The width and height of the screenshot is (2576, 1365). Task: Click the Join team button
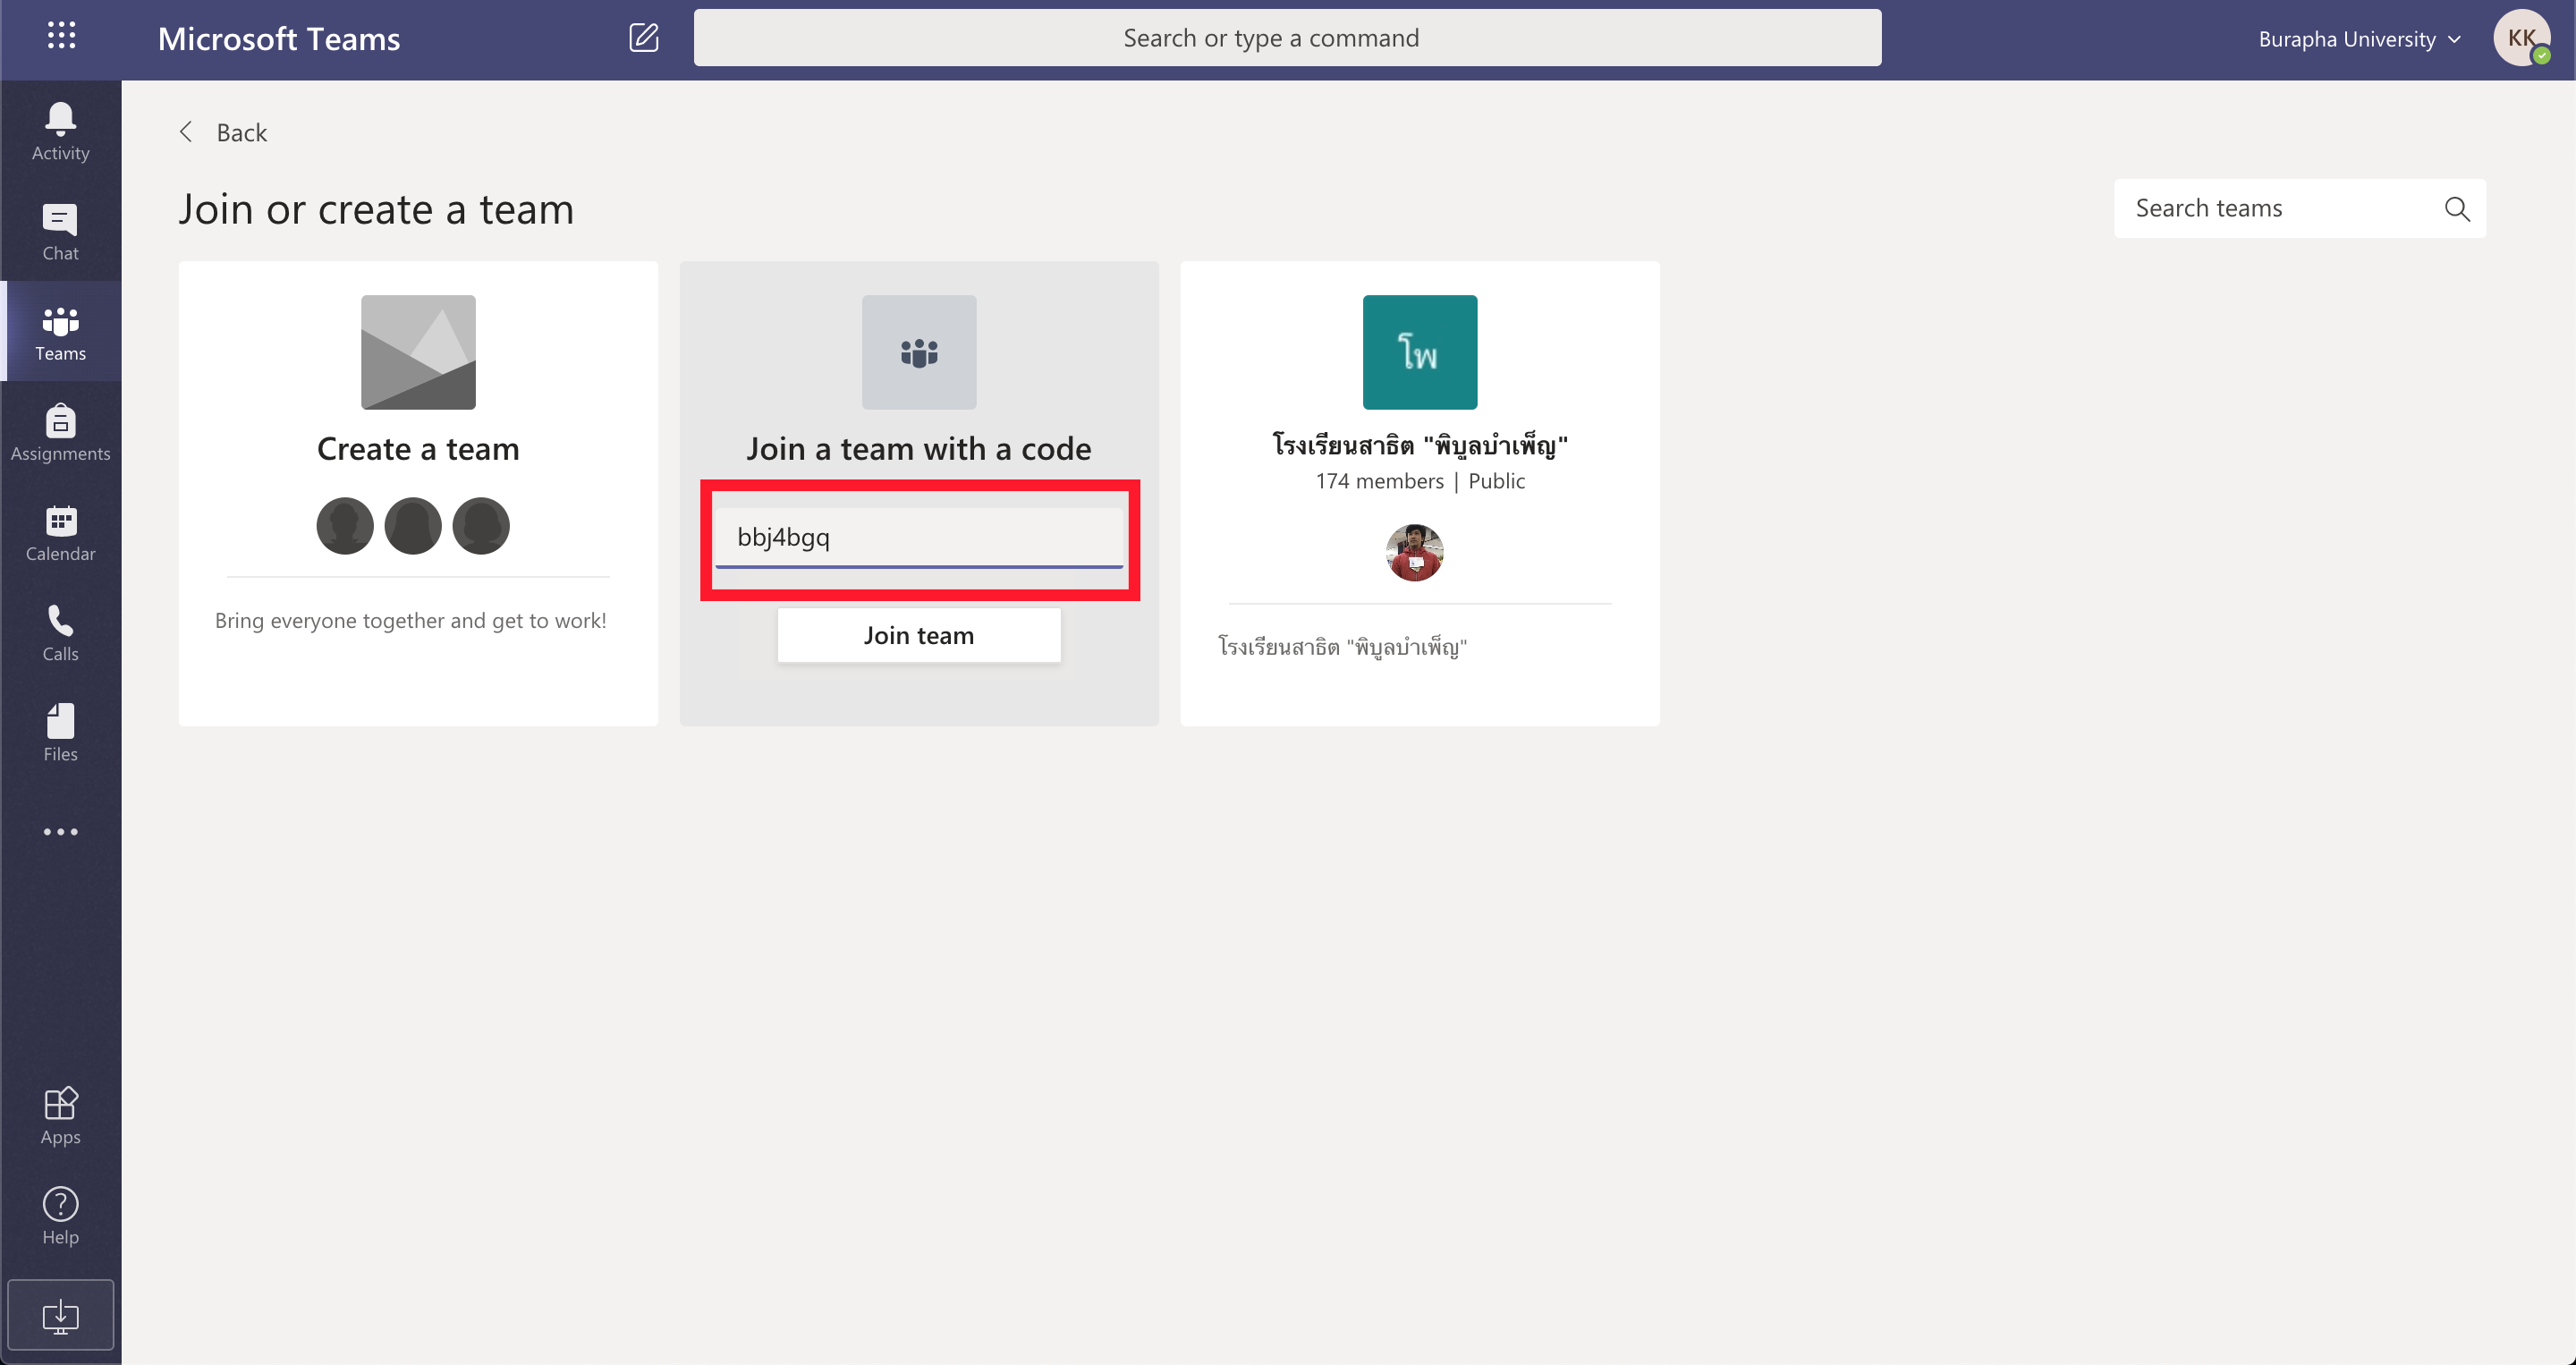point(919,635)
